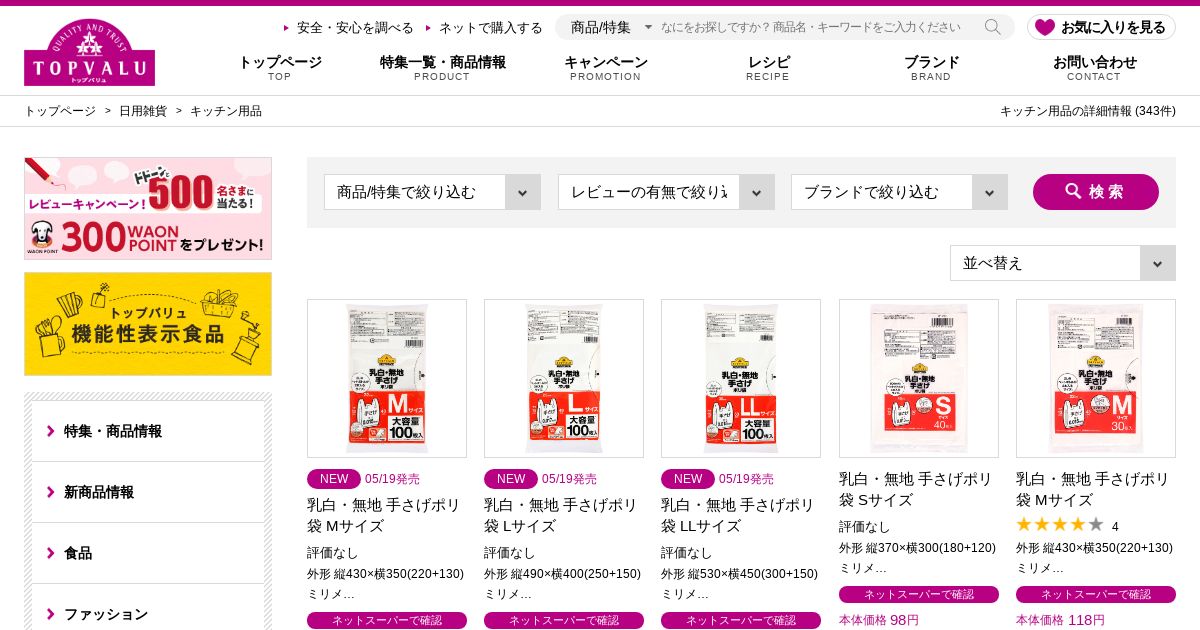Click title 乳白・無地 手さげポリ袋 LLサイズ
Screen dimensions: 1200x630
[x=738, y=515]
